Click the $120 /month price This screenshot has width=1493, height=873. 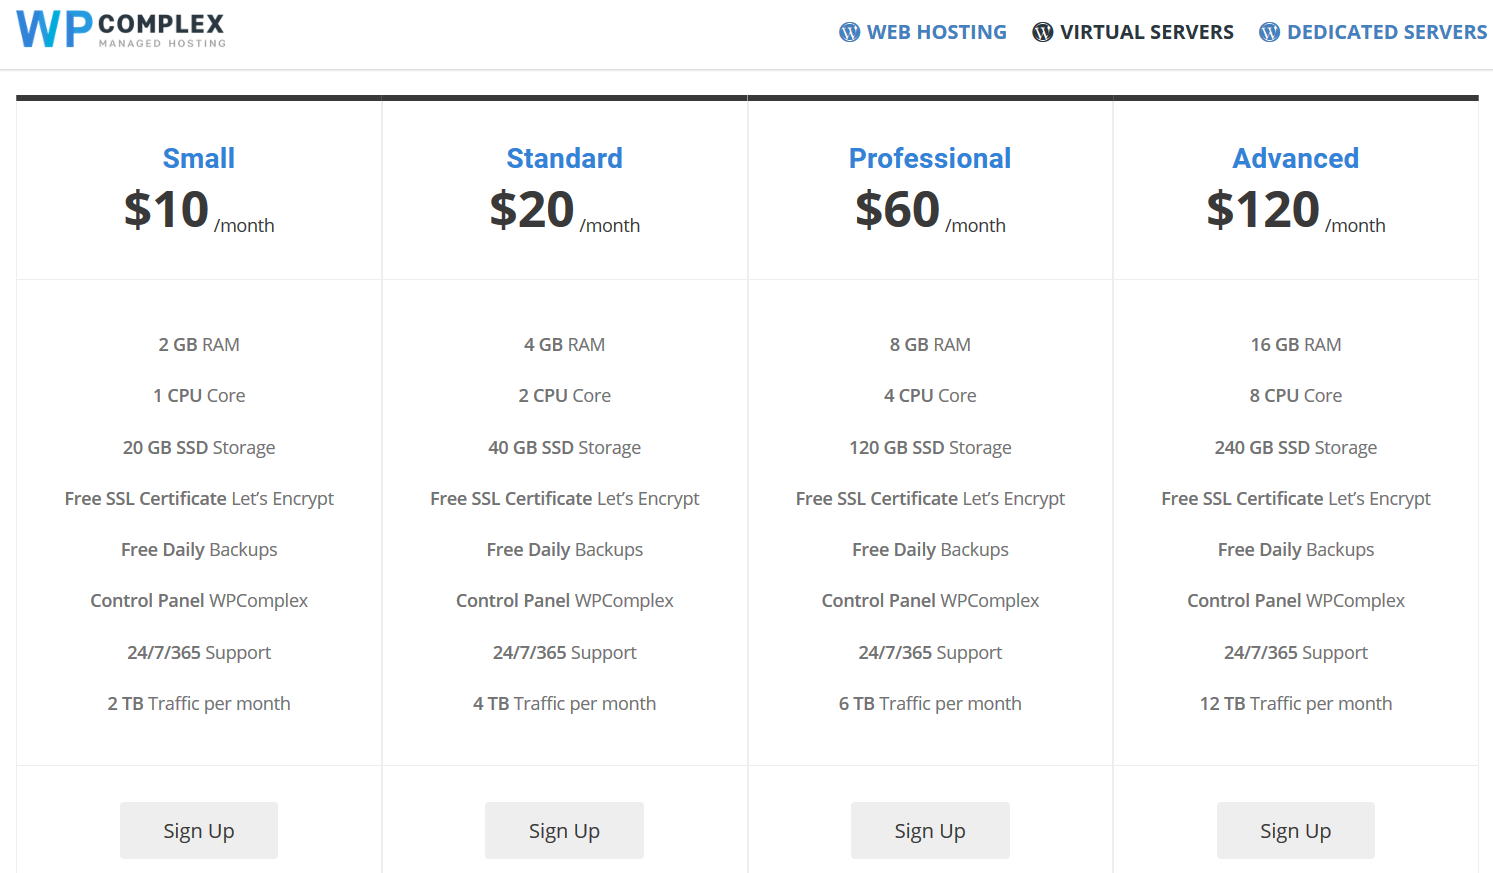(x=1295, y=211)
